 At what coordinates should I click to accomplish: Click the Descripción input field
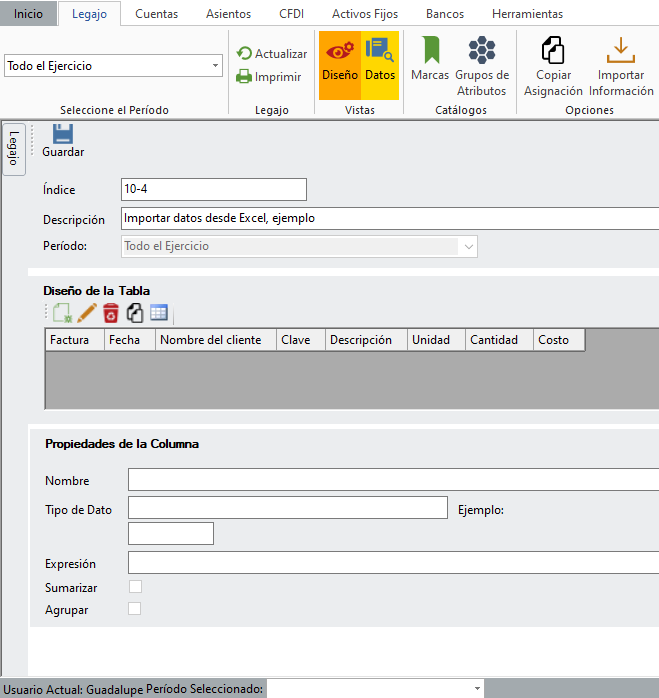point(390,218)
